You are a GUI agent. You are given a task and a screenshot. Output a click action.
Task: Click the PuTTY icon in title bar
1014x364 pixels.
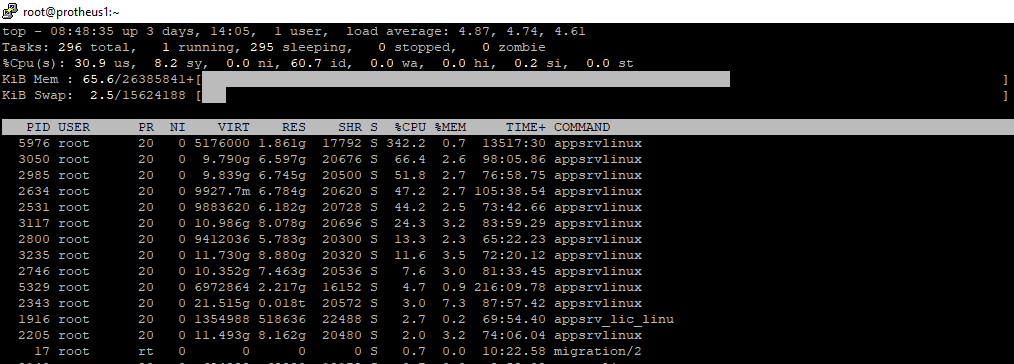click(10, 11)
